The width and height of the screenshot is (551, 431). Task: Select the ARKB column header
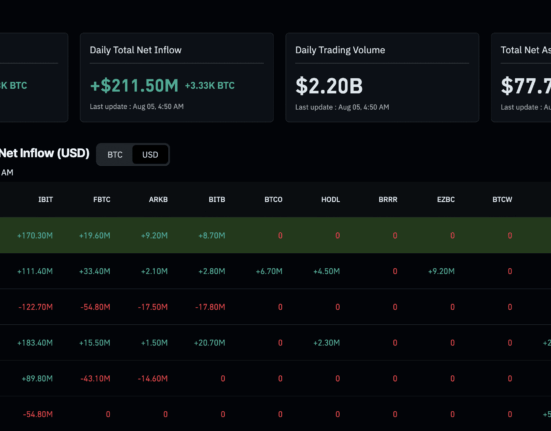[158, 200]
